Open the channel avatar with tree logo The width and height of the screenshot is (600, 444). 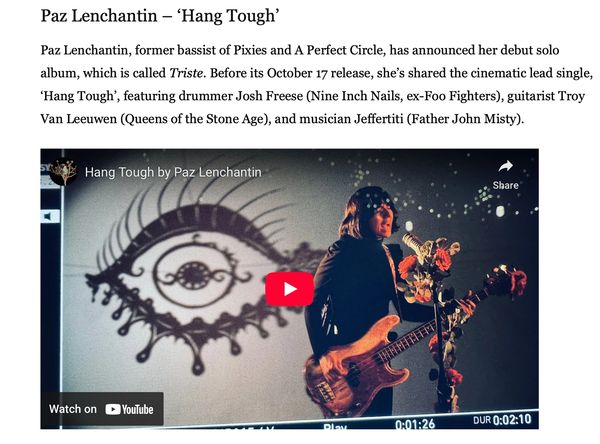click(63, 172)
